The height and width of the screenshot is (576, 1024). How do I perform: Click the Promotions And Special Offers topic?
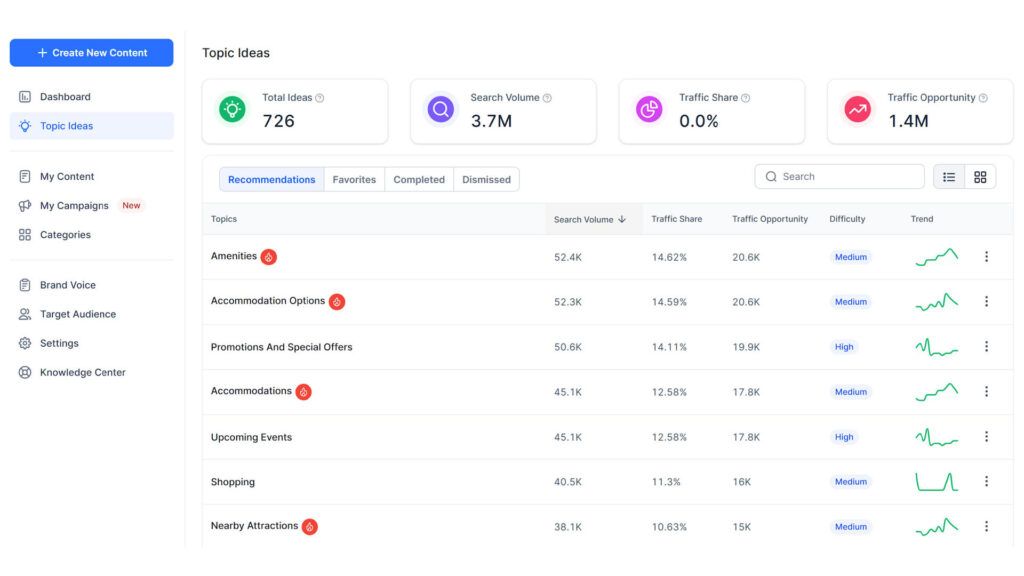pos(281,347)
